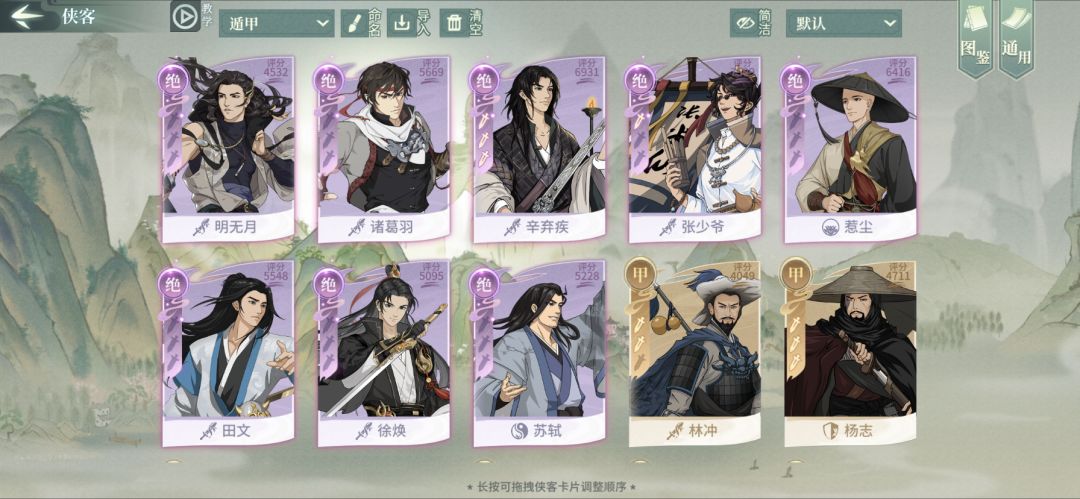Click the import download icon
The width and height of the screenshot is (1080, 499).
click(x=401, y=23)
